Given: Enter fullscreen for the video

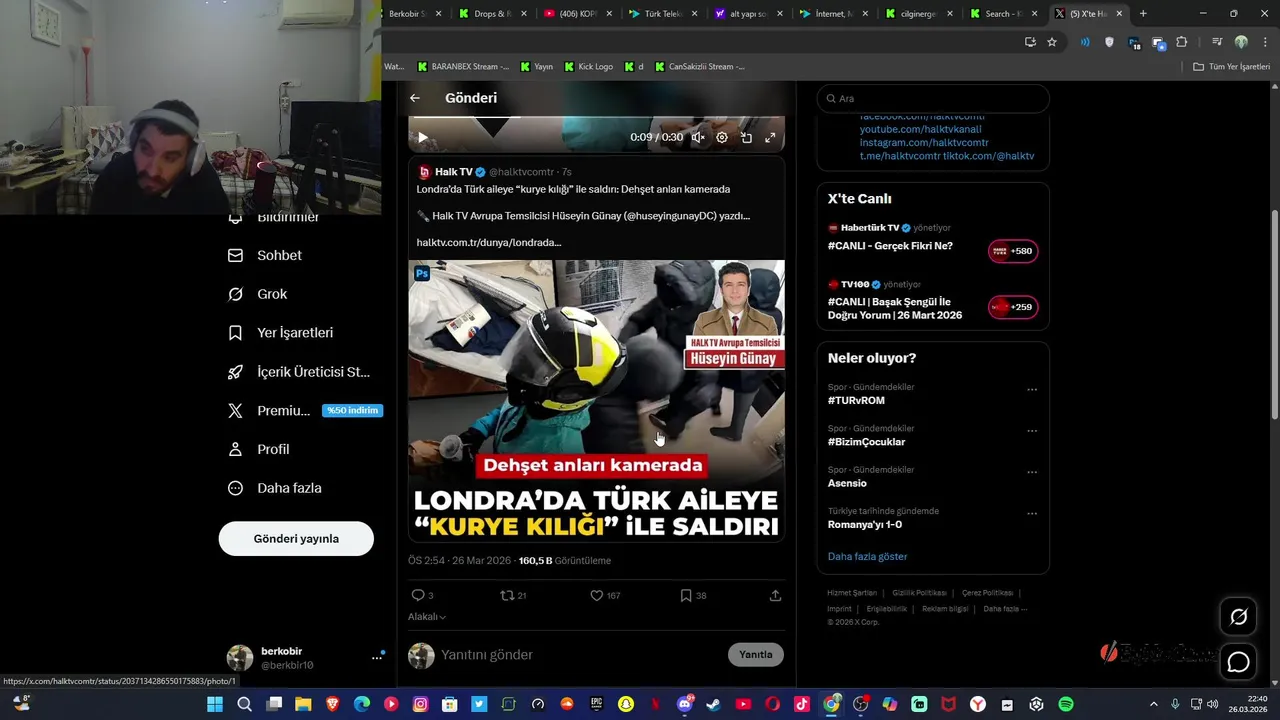Looking at the screenshot, I should [770, 138].
